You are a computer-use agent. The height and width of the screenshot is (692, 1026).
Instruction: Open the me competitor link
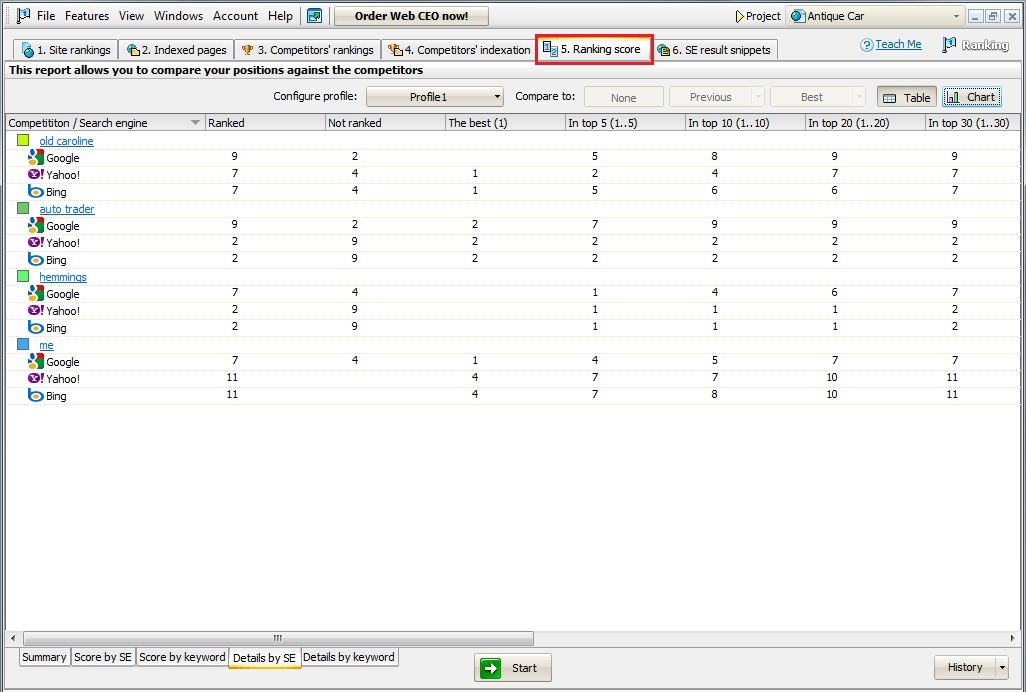pos(46,345)
